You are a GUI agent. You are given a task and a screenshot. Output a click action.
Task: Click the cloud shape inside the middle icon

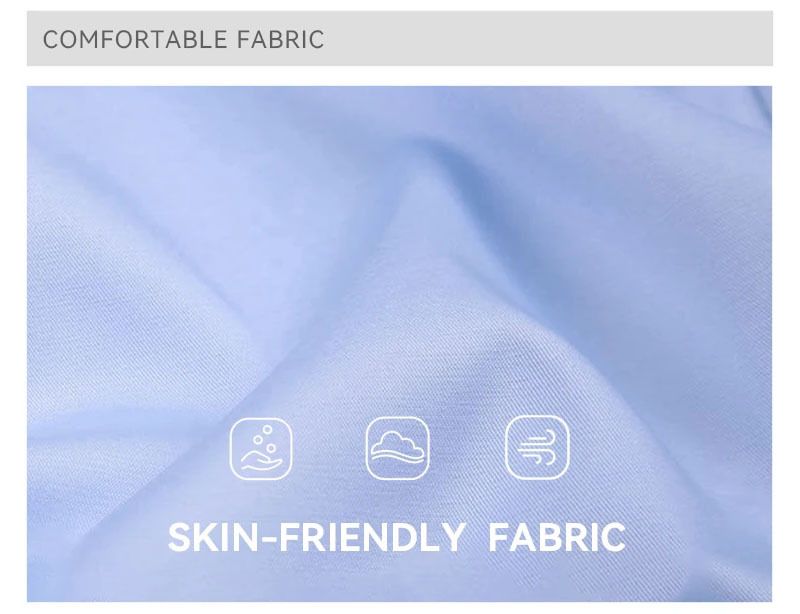click(397, 443)
